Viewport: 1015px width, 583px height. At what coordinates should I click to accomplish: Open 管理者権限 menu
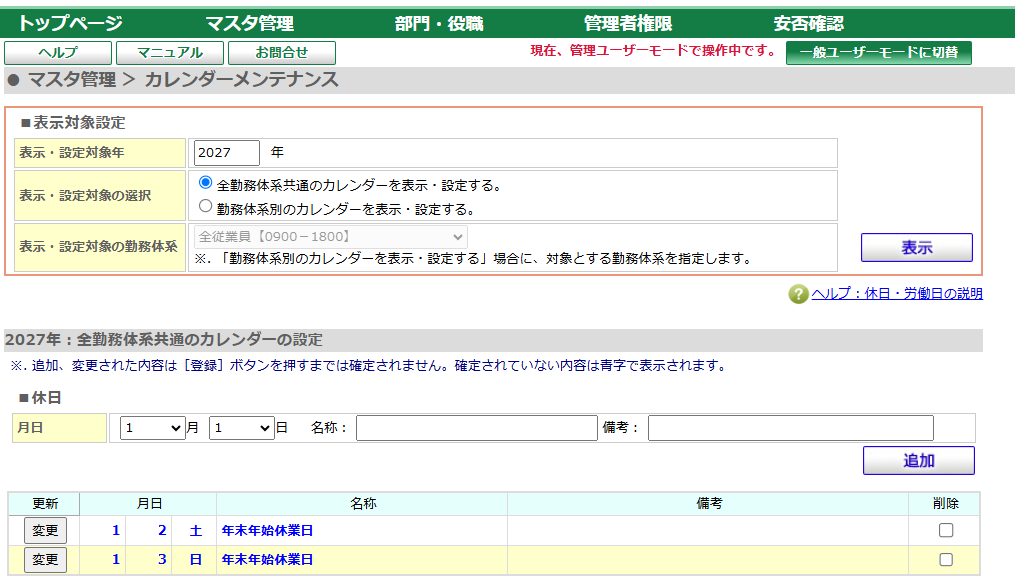[x=628, y=24]
